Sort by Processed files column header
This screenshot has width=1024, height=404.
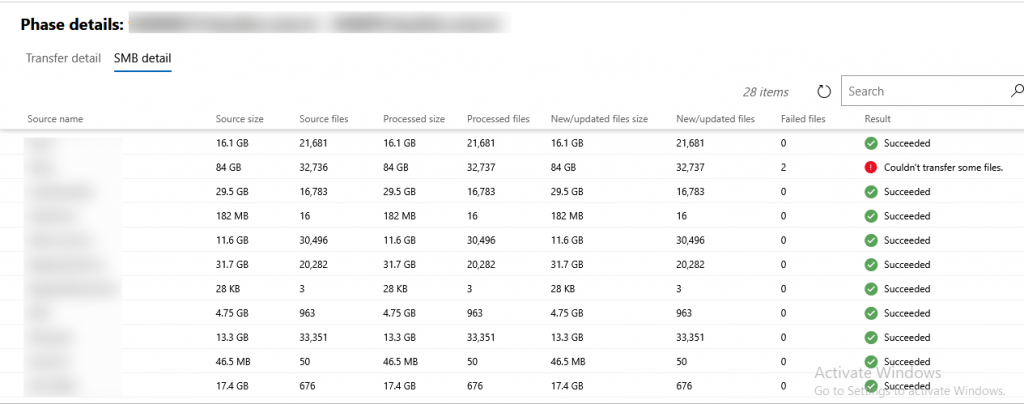498,119
